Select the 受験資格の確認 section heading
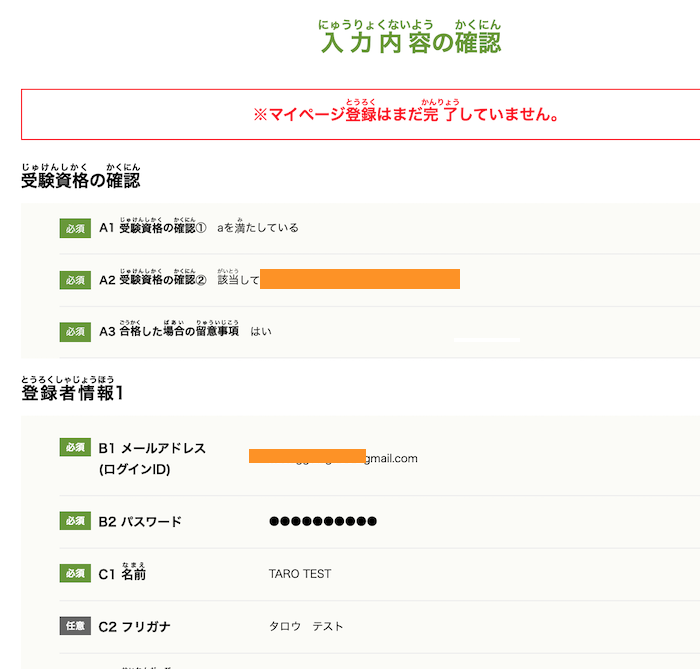Screen dimensions: 700x669 (81, 180)
